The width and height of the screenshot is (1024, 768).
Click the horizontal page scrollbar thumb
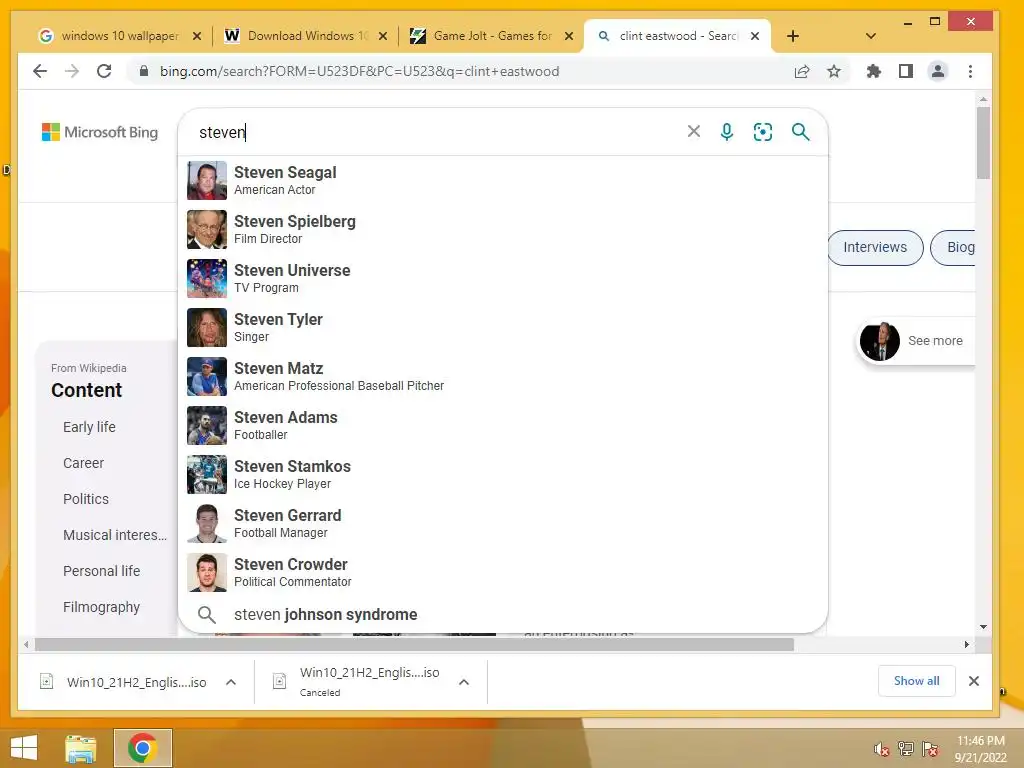[x=414, y=645]
